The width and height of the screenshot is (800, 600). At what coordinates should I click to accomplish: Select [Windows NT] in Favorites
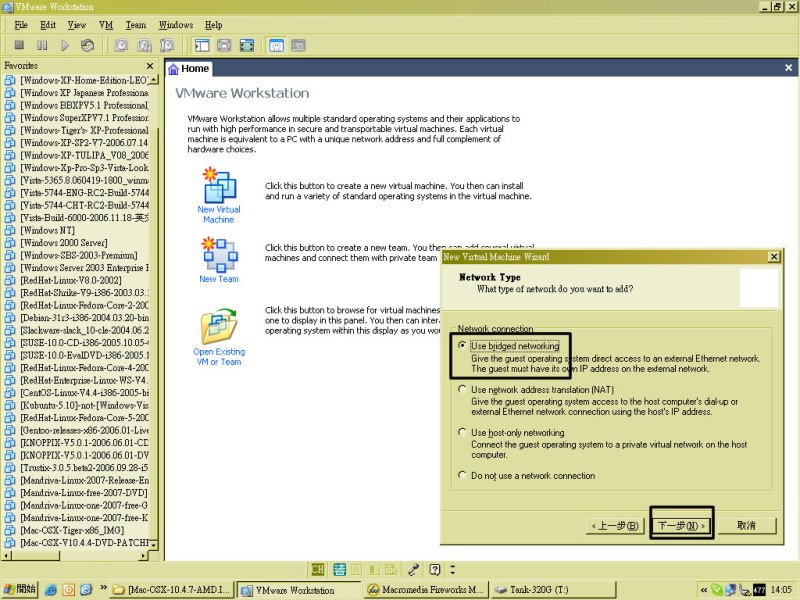coord(47,231)
